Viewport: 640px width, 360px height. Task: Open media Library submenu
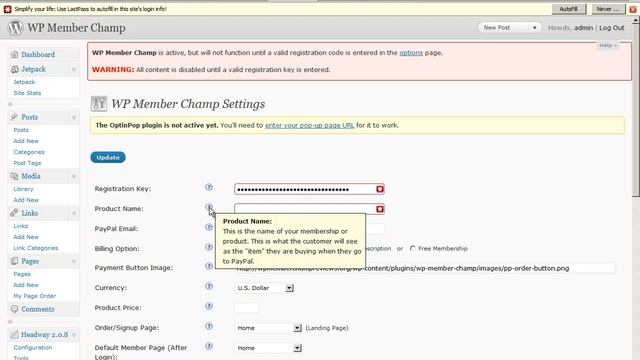(23, 189)
